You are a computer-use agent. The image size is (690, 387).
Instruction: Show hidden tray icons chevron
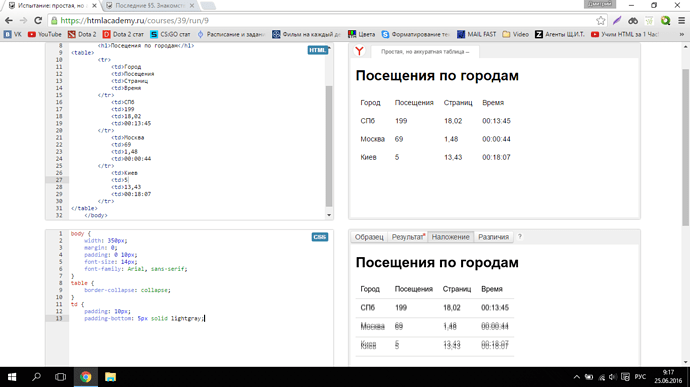576,377
